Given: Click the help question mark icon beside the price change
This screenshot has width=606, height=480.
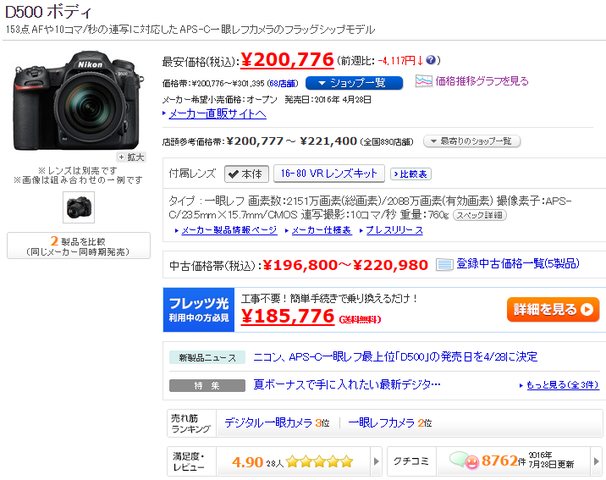Looking at the screenshot, I should (x=431, y=60).
